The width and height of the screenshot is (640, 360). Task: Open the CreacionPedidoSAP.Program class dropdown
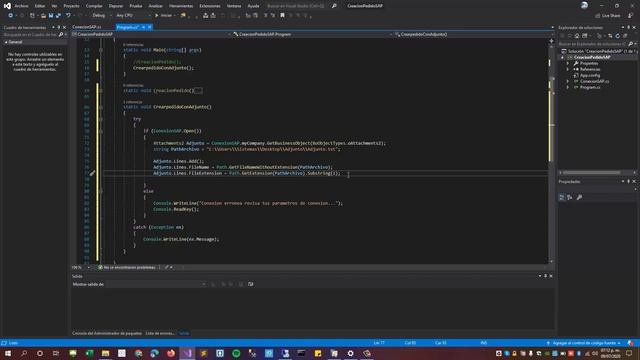pyautogui.click(x=313, y=34)
